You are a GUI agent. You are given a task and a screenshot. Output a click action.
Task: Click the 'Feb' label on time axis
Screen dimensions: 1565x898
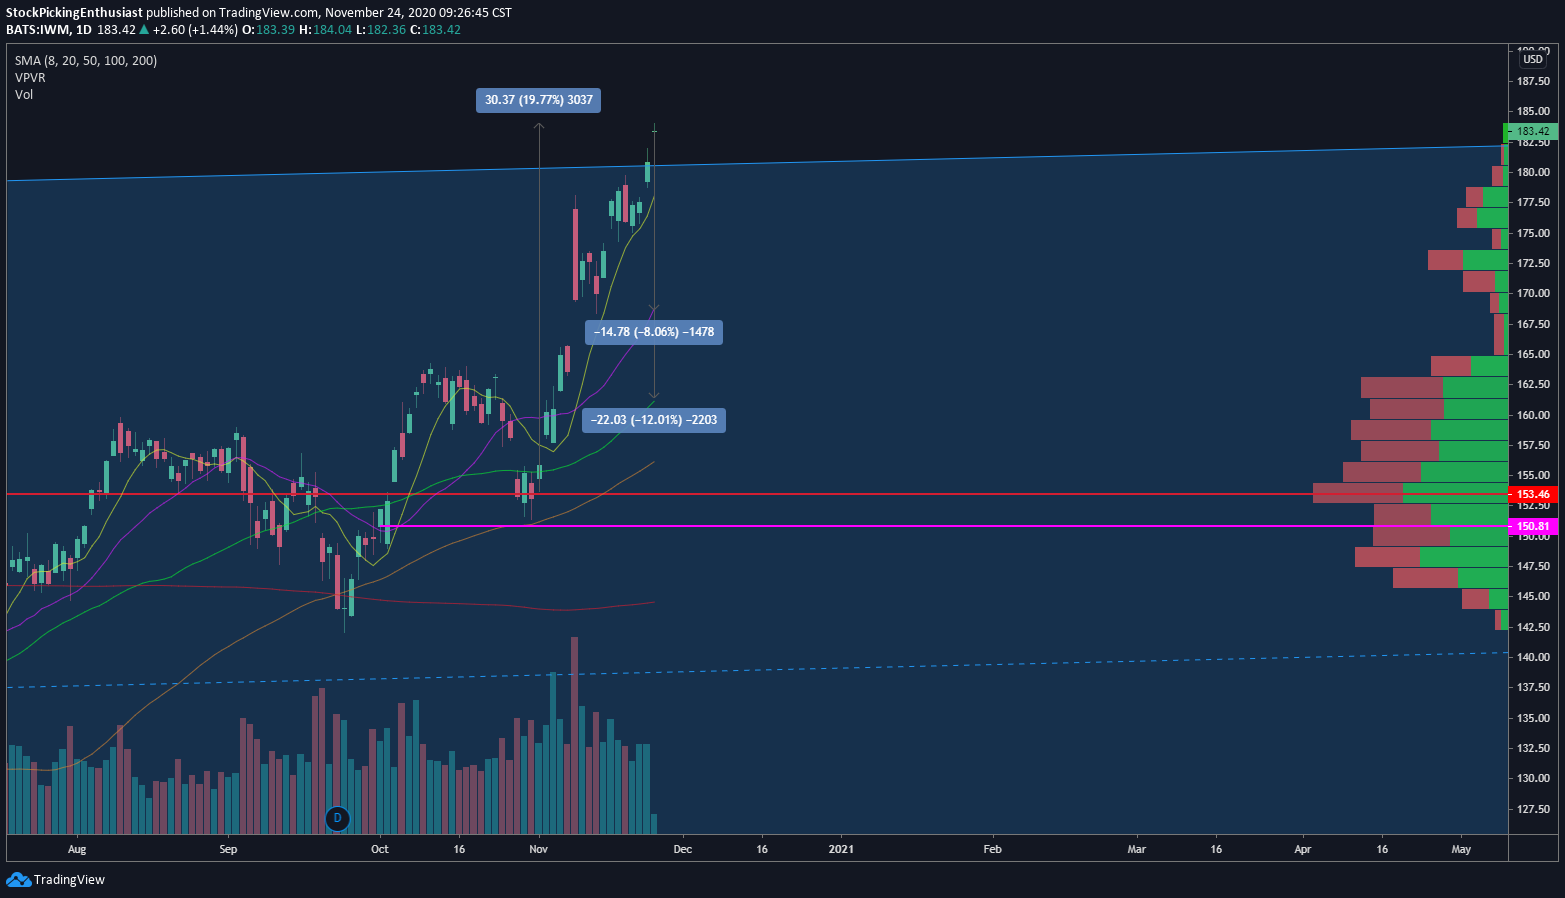tap(992, 849)
